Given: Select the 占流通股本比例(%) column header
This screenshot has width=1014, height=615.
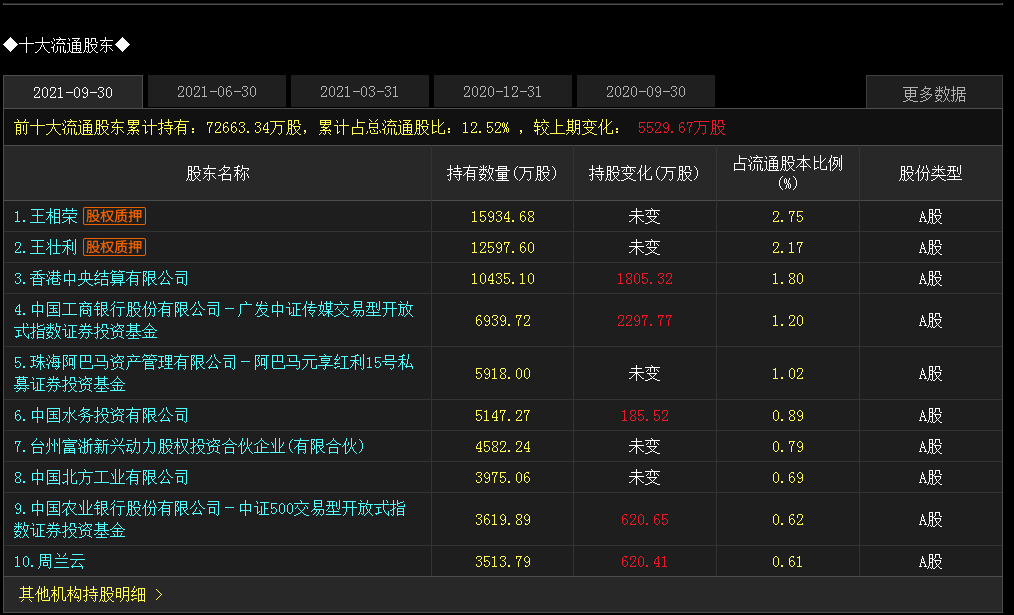Looking at the screenshot, I should [788, 173].
